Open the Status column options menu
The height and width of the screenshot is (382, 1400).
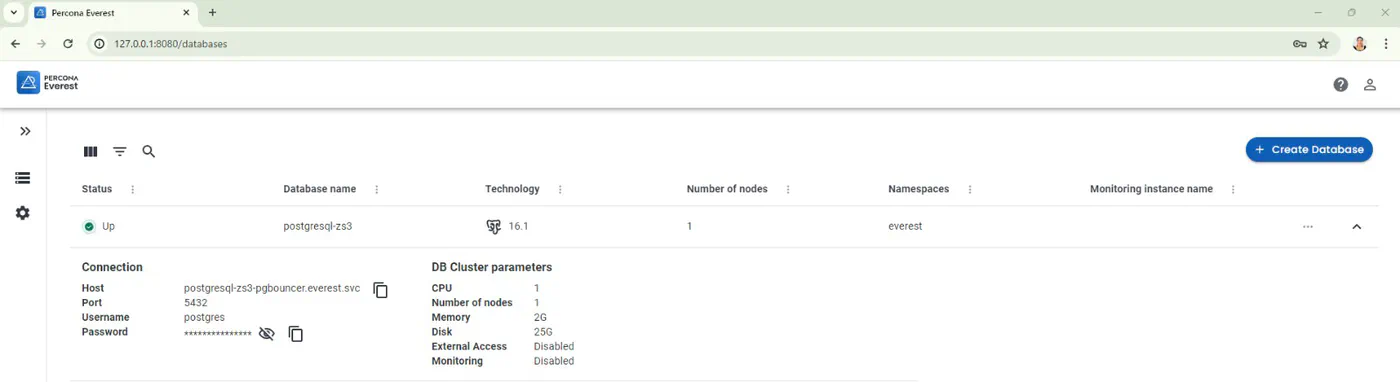(x=133, y=189)
